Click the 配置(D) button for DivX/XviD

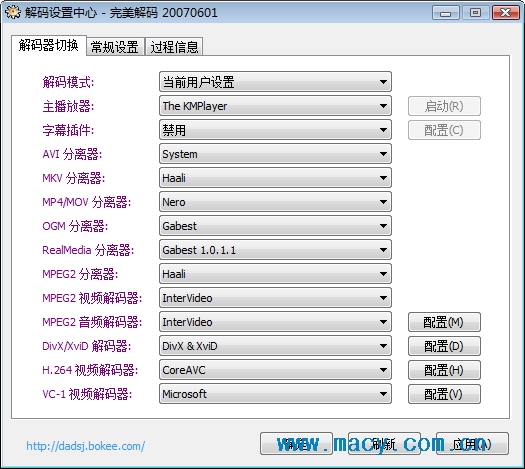point(444,346)
